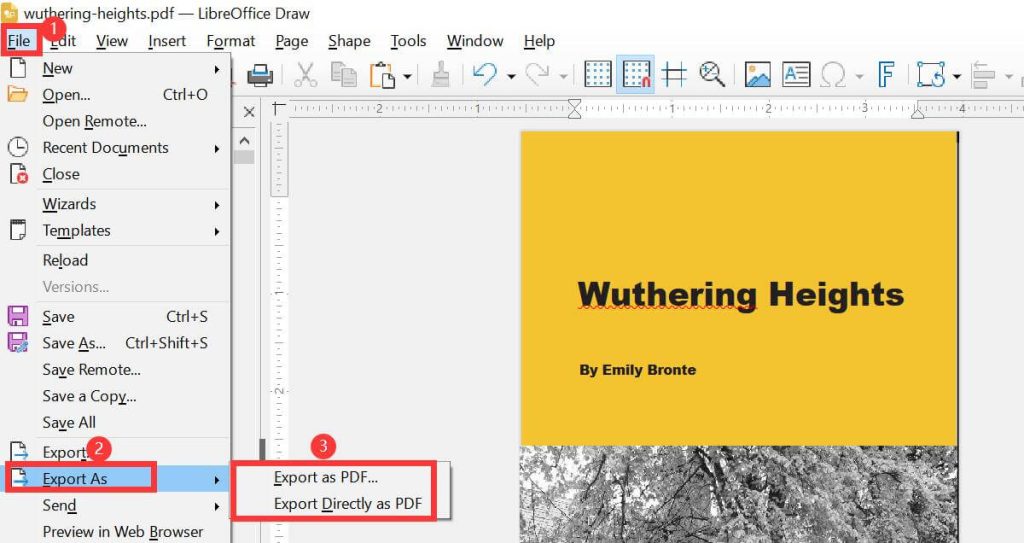Click the purple Save disk icon
Viewport: 1024px width, 543px height.
click(18, 316)
